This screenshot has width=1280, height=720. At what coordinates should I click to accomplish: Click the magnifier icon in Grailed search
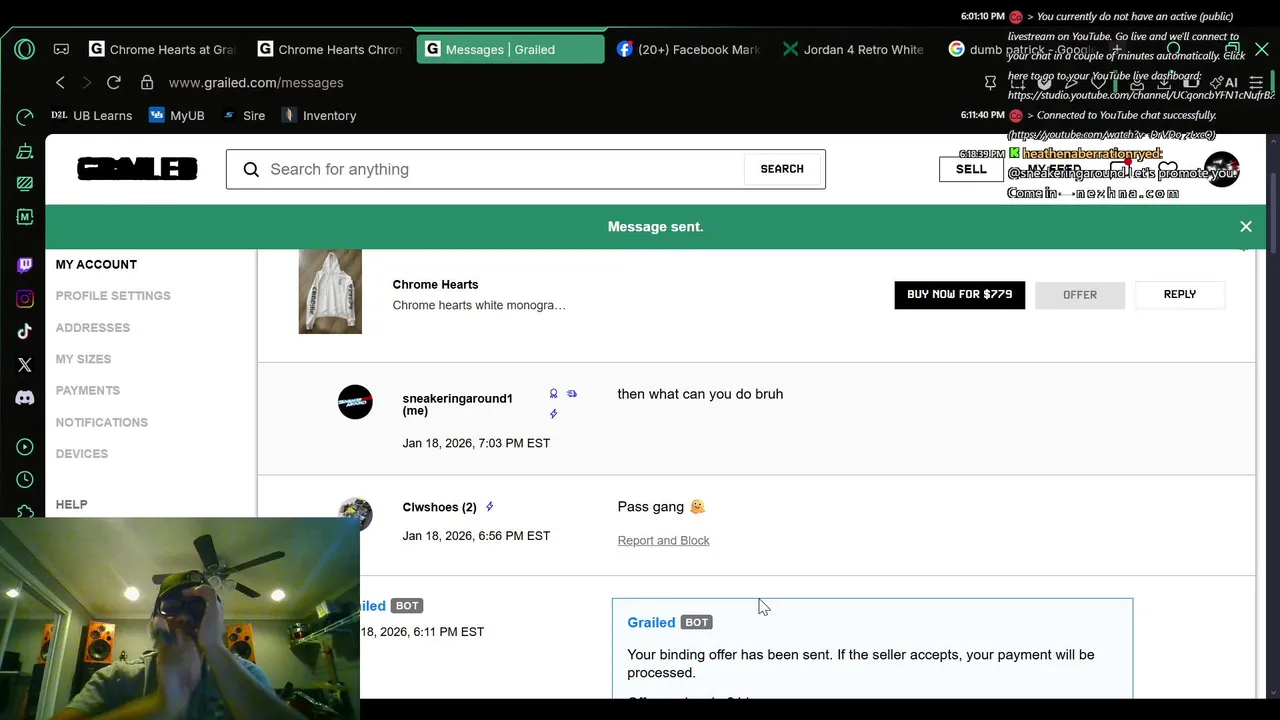pos(251,169)
